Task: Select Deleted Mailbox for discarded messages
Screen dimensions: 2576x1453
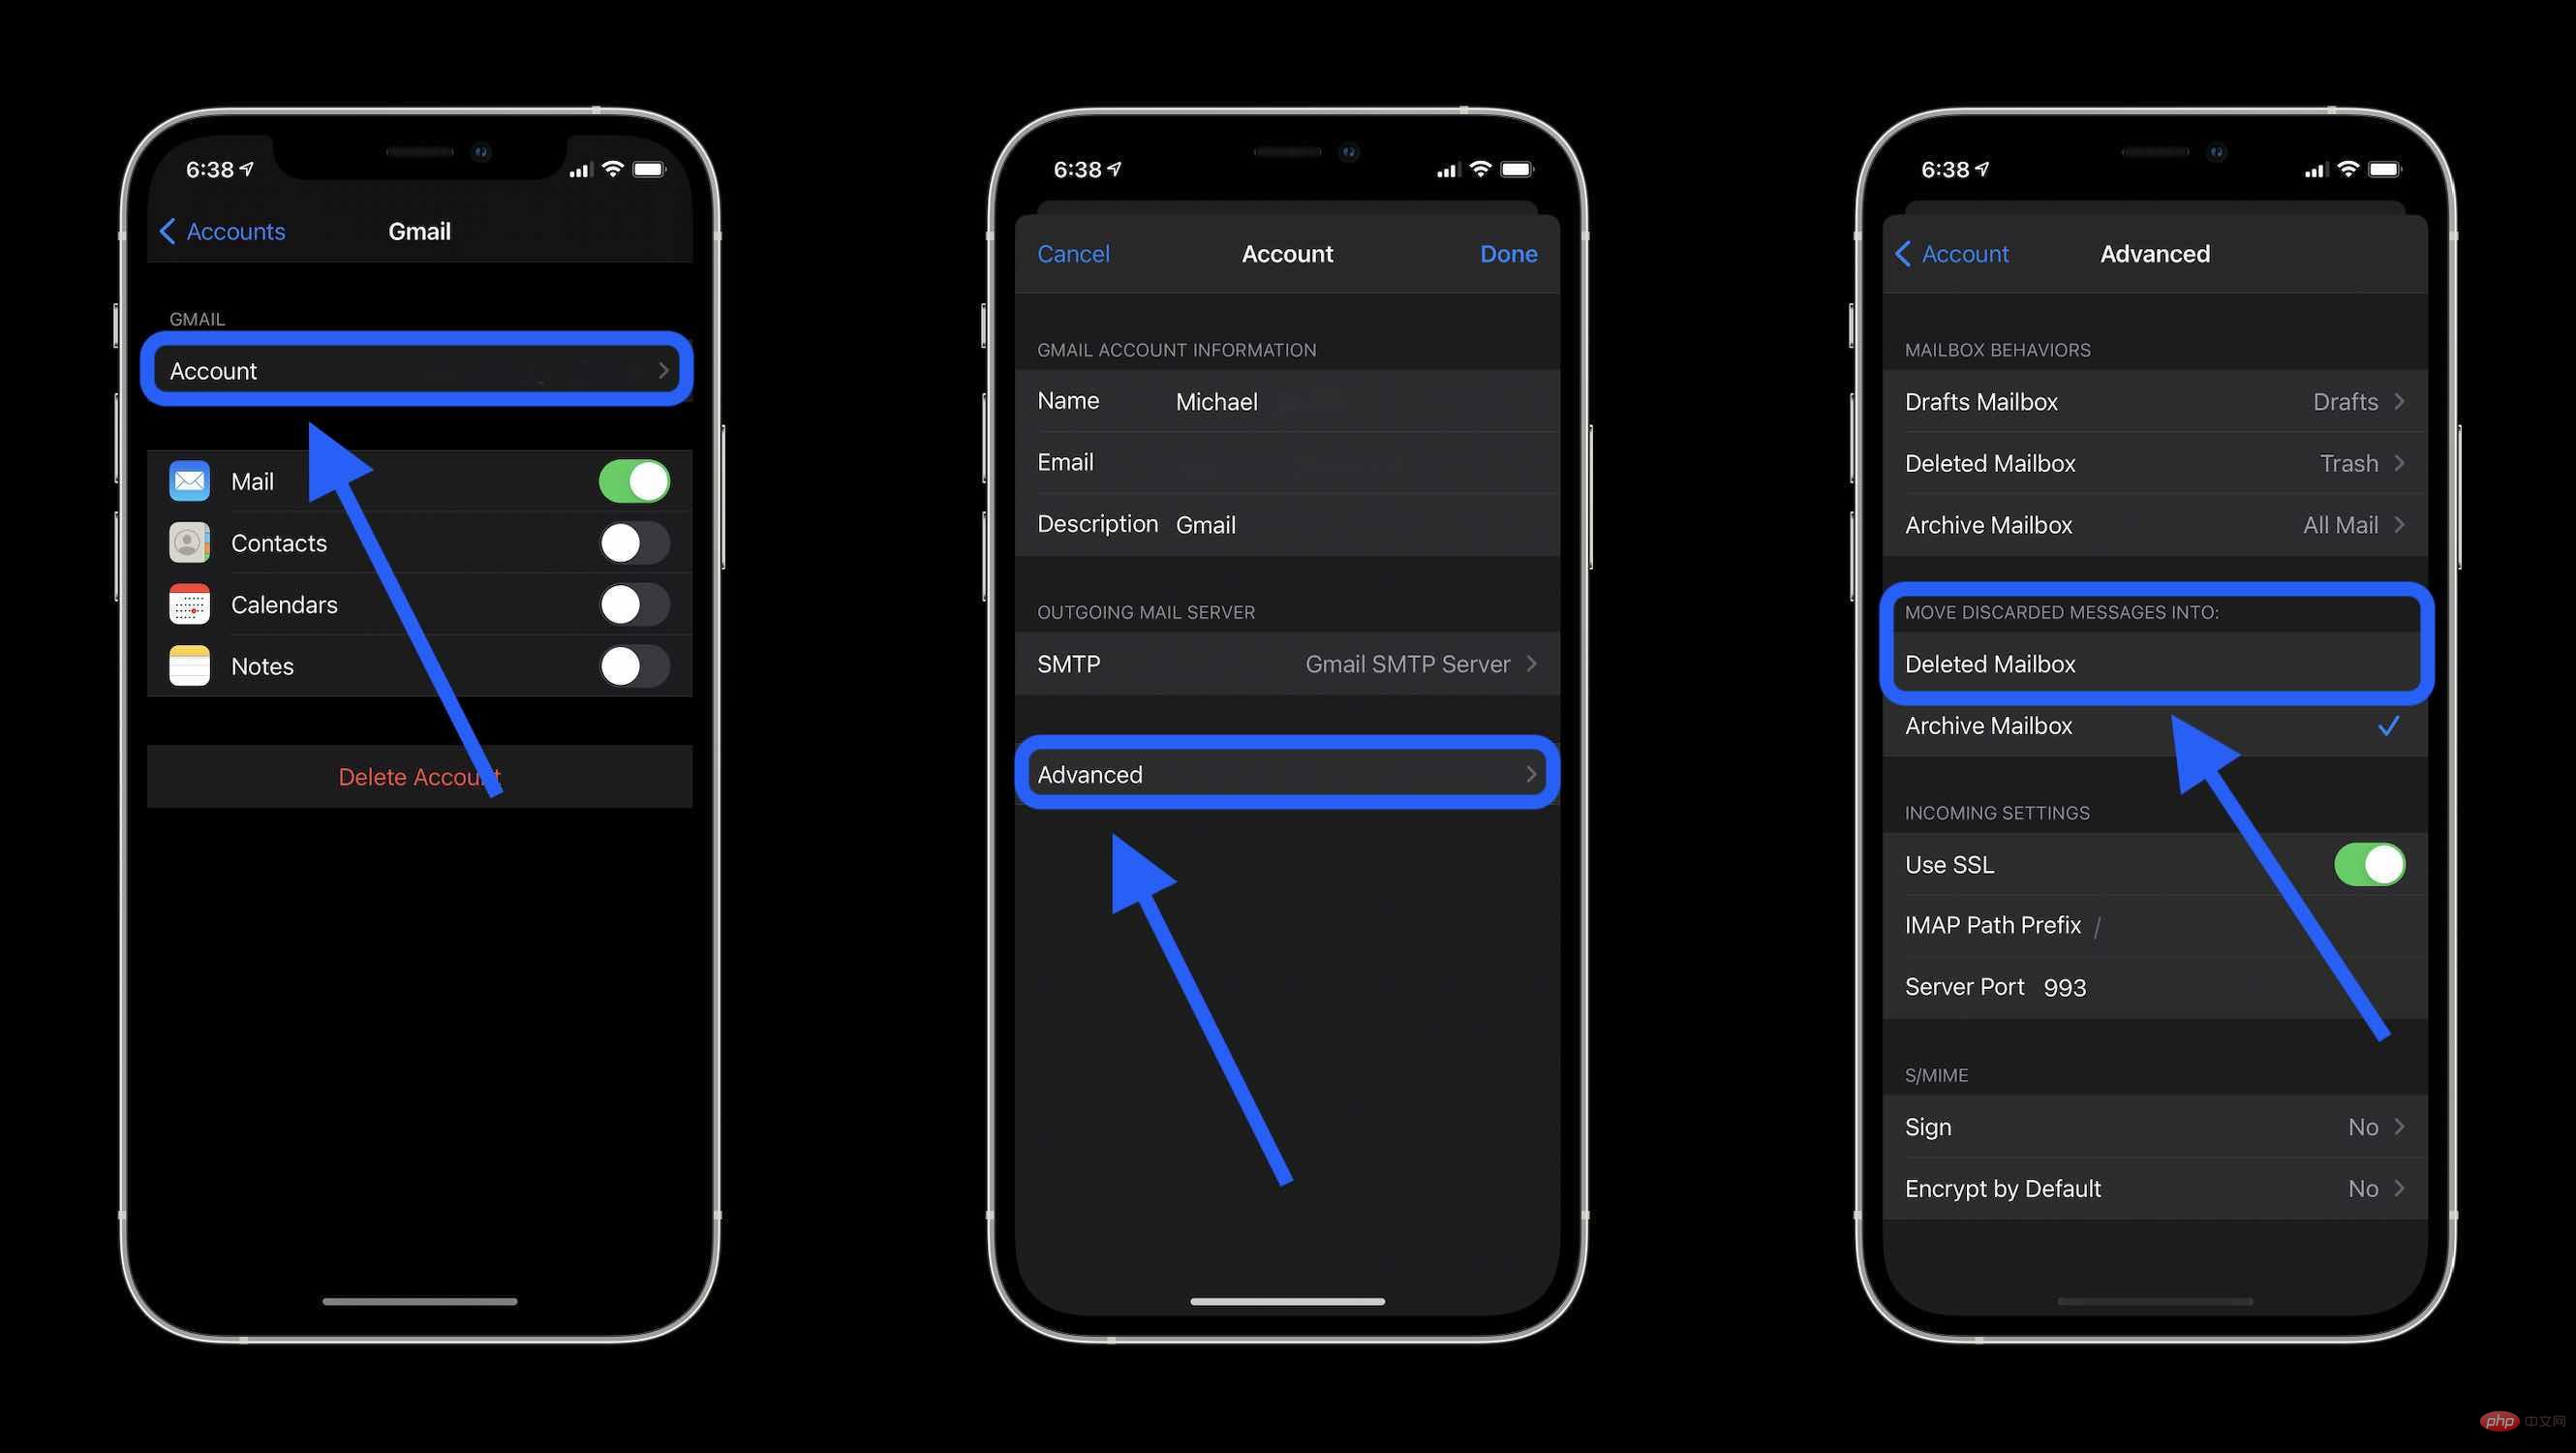Action: point(2153,662)
